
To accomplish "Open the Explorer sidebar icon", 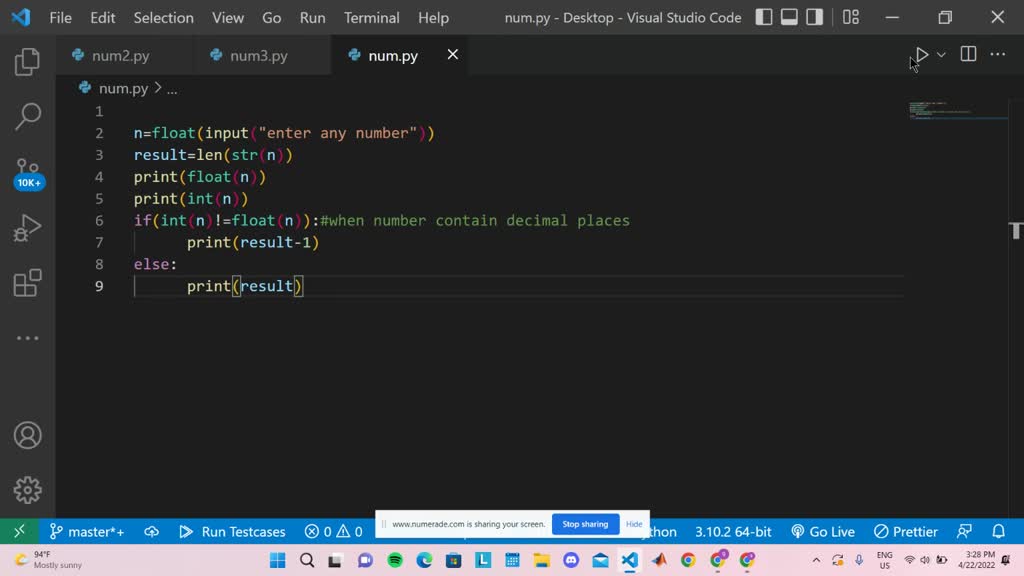I will (26, 61).
